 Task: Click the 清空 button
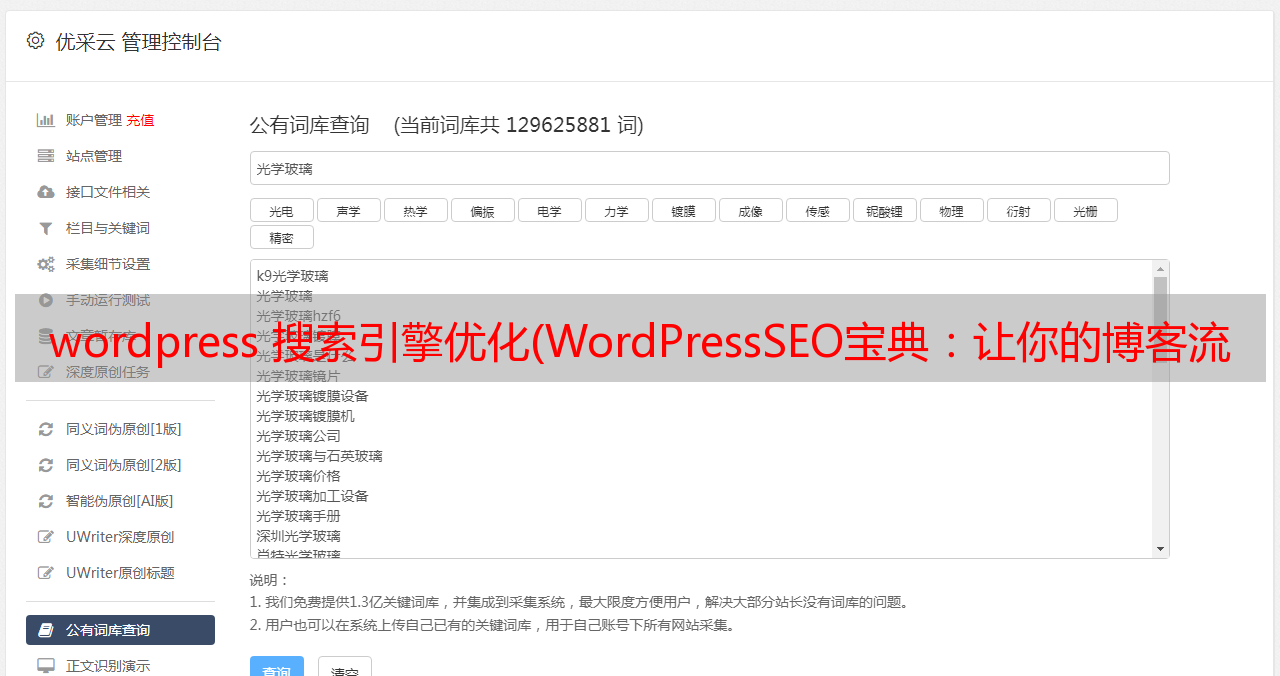click(x=345, y=667)
